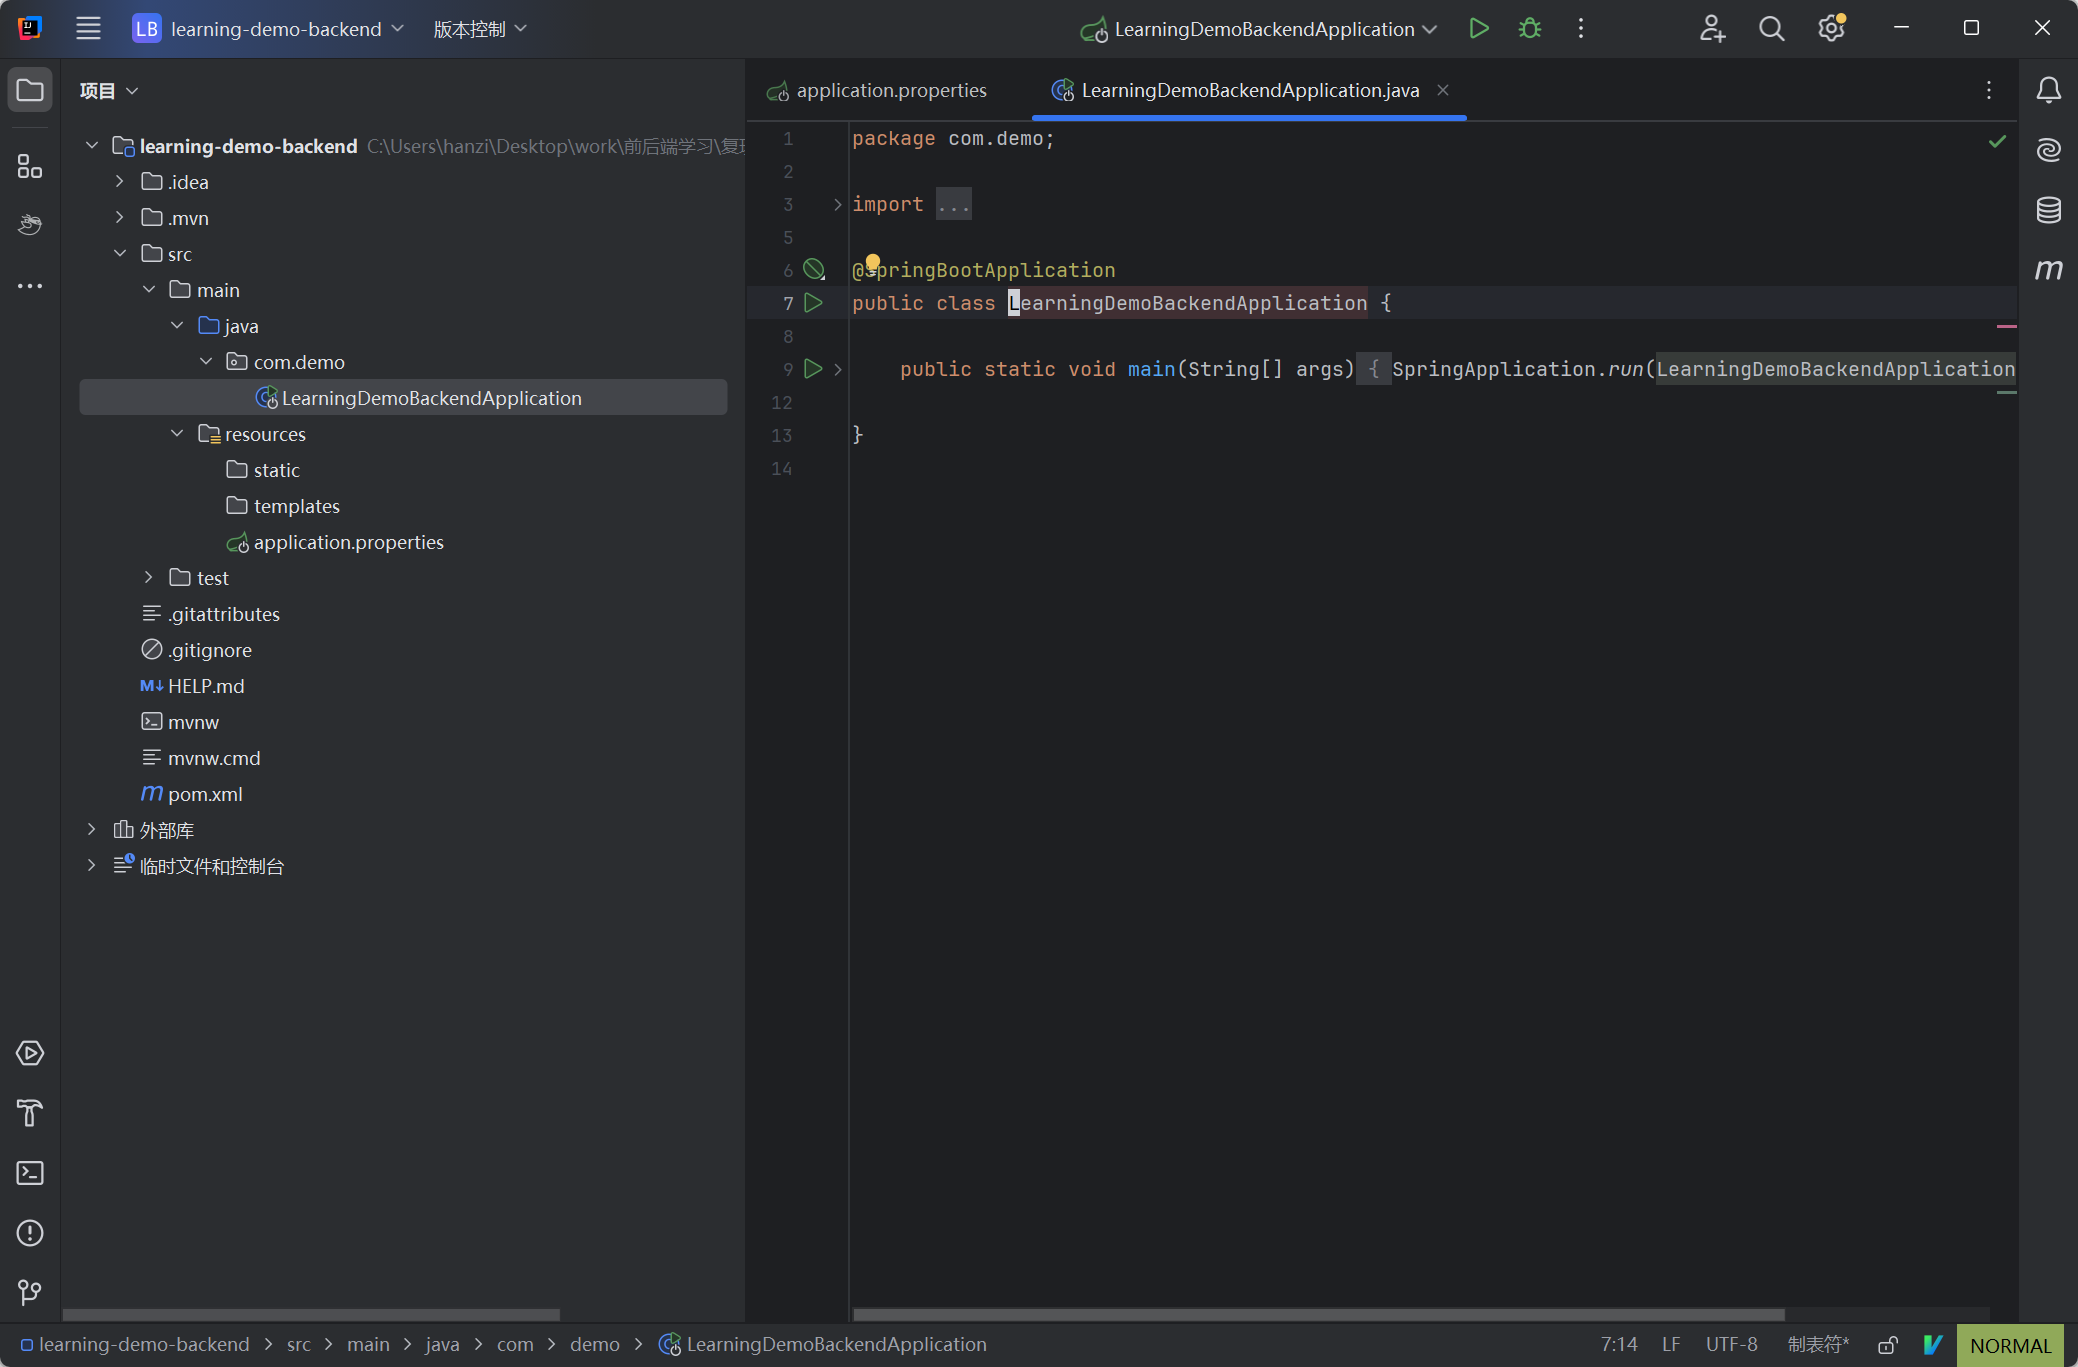Run the application with green play button
This screenshot has width=2078, height=1367.
[x=1479, y=29]
